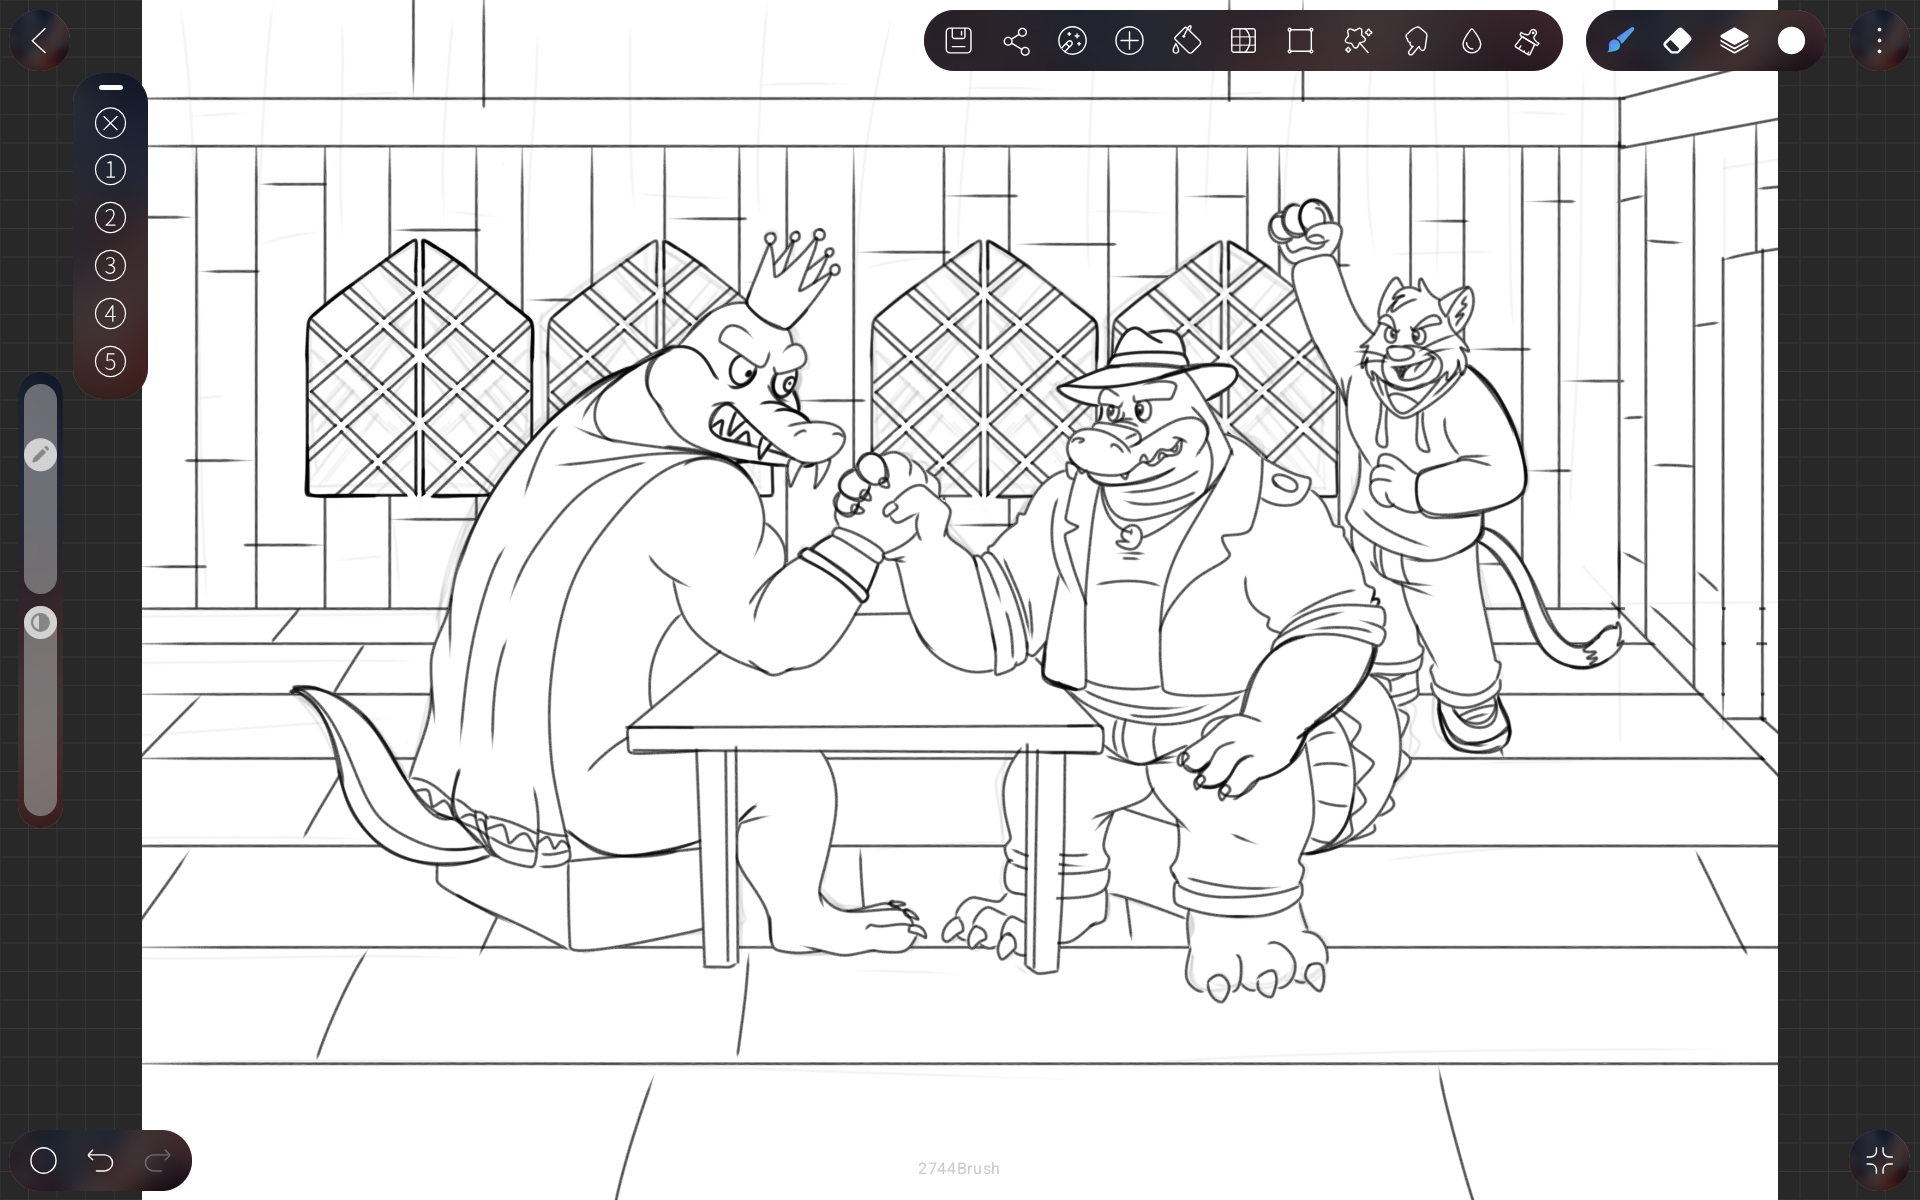Image resolution: width=1920 pixels, height=1200 pixels.
Task: Select the Eraser tool
Action: click(x=1677, y=41)
